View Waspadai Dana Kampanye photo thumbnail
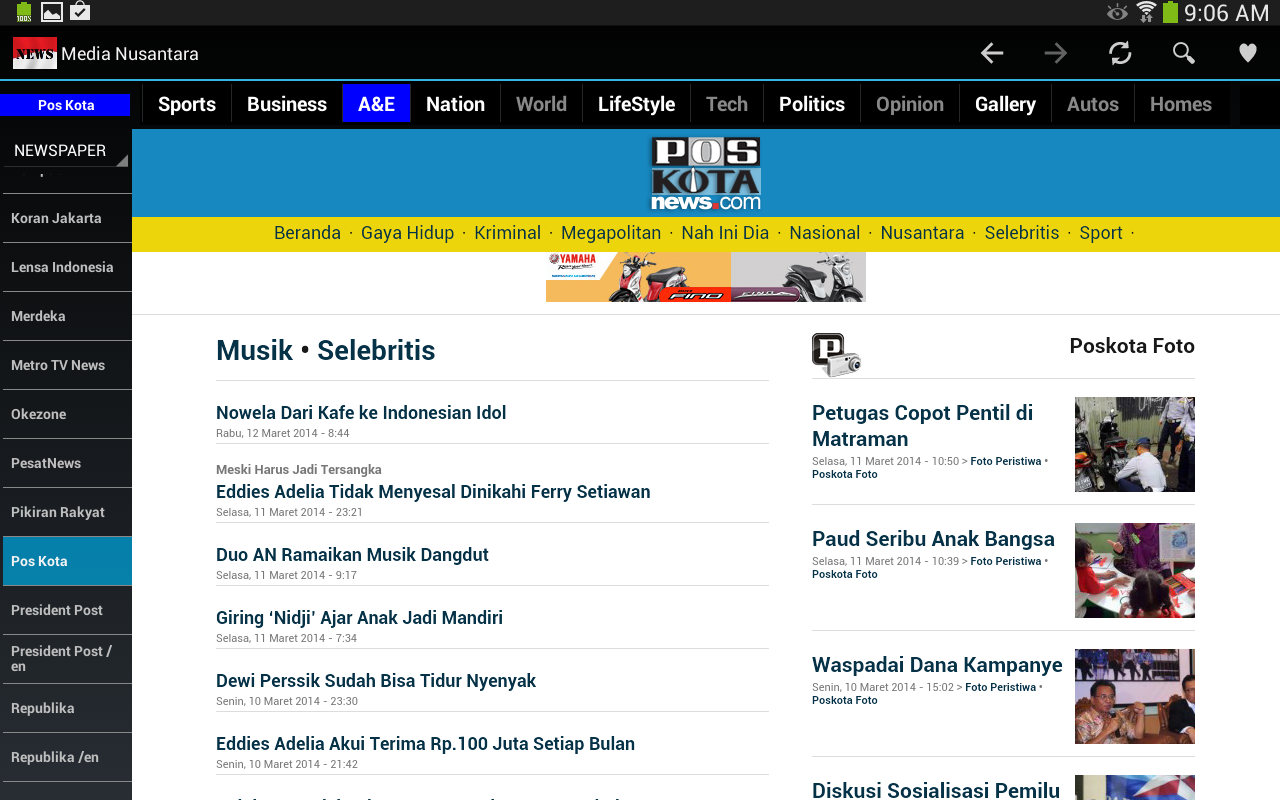This screenshot has height=800, width=1280. (x=1135, y=696)
